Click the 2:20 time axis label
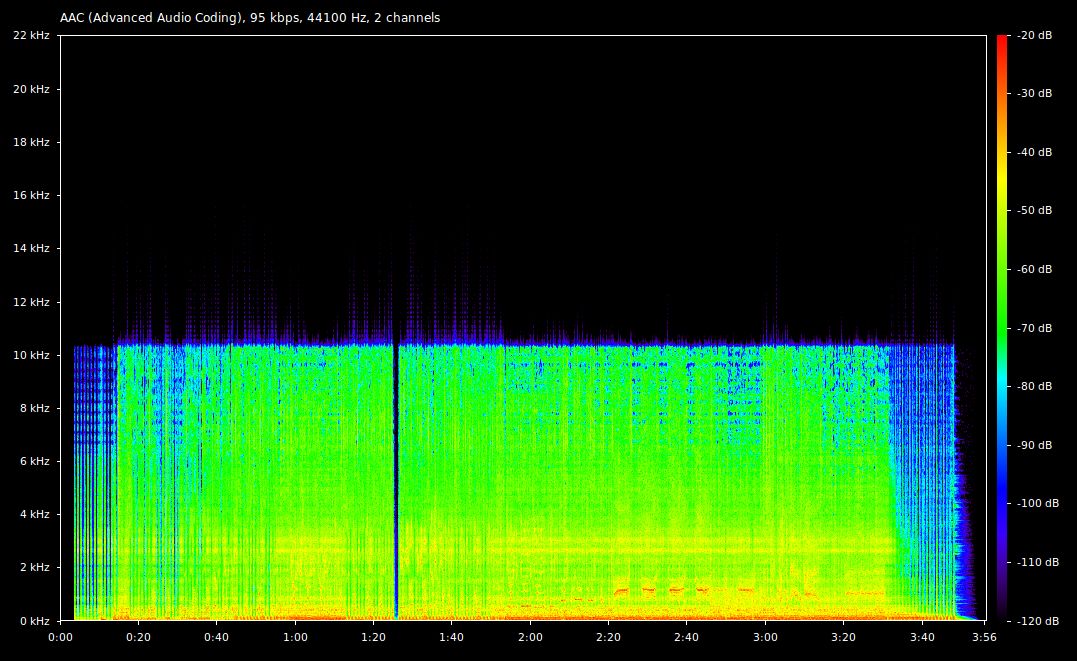Screen dimensions: 1077x661 [609, 637]
